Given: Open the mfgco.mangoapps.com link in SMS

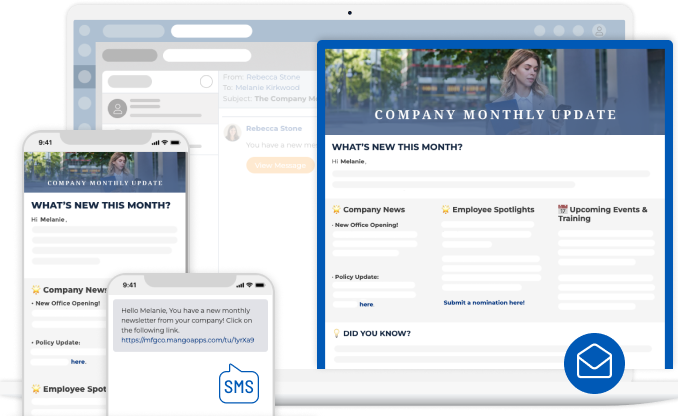Looking at the screenshot, I should click(x=188, y=340).
